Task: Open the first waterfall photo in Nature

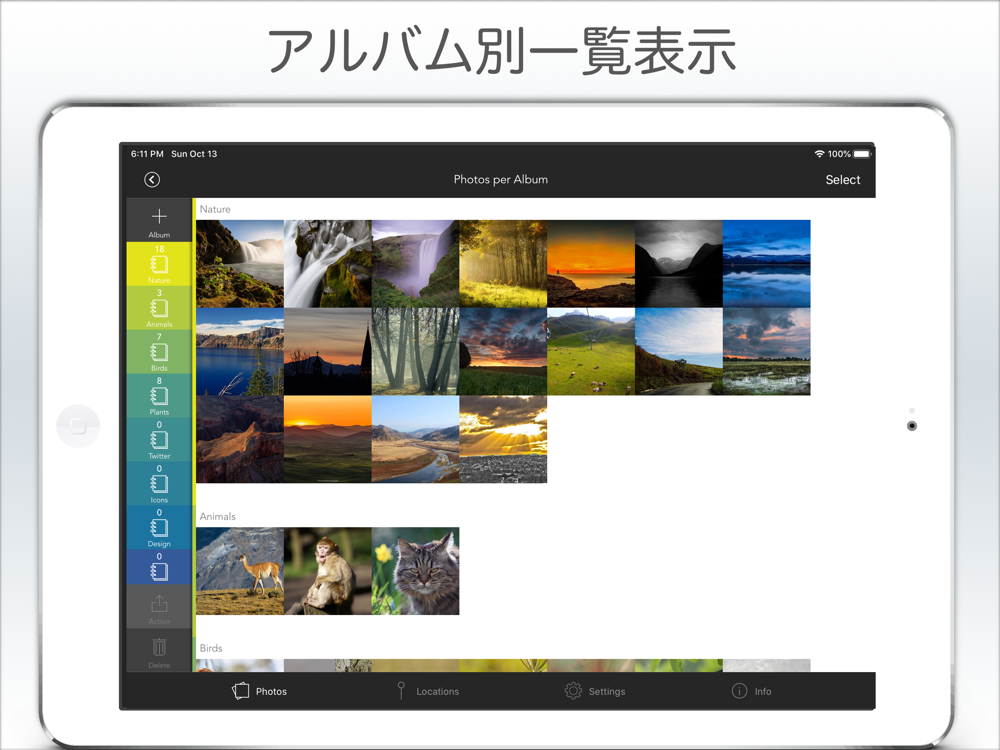Action: point(240,263)
